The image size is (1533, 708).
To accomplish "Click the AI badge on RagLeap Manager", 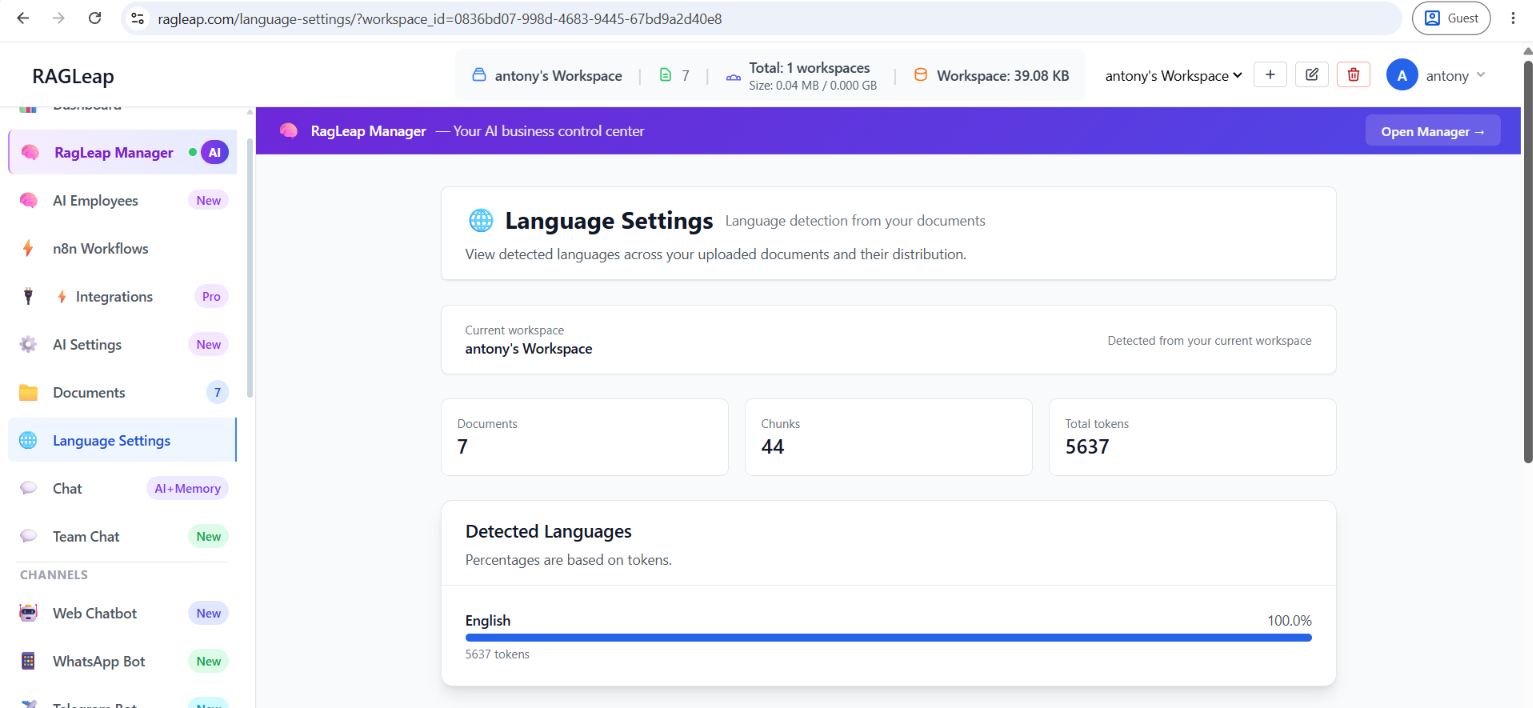I will [x=214, y=152].
